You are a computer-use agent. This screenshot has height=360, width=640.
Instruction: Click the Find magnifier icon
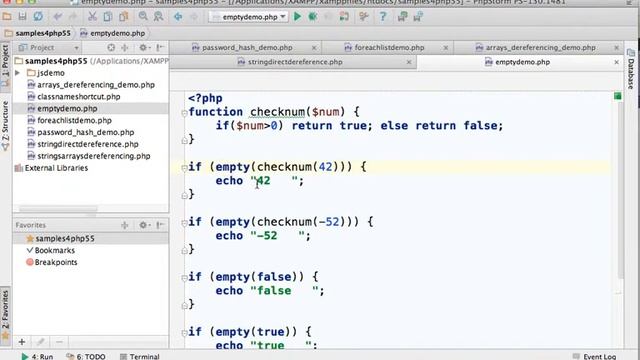pyautogui.click(x=143, y=17)
